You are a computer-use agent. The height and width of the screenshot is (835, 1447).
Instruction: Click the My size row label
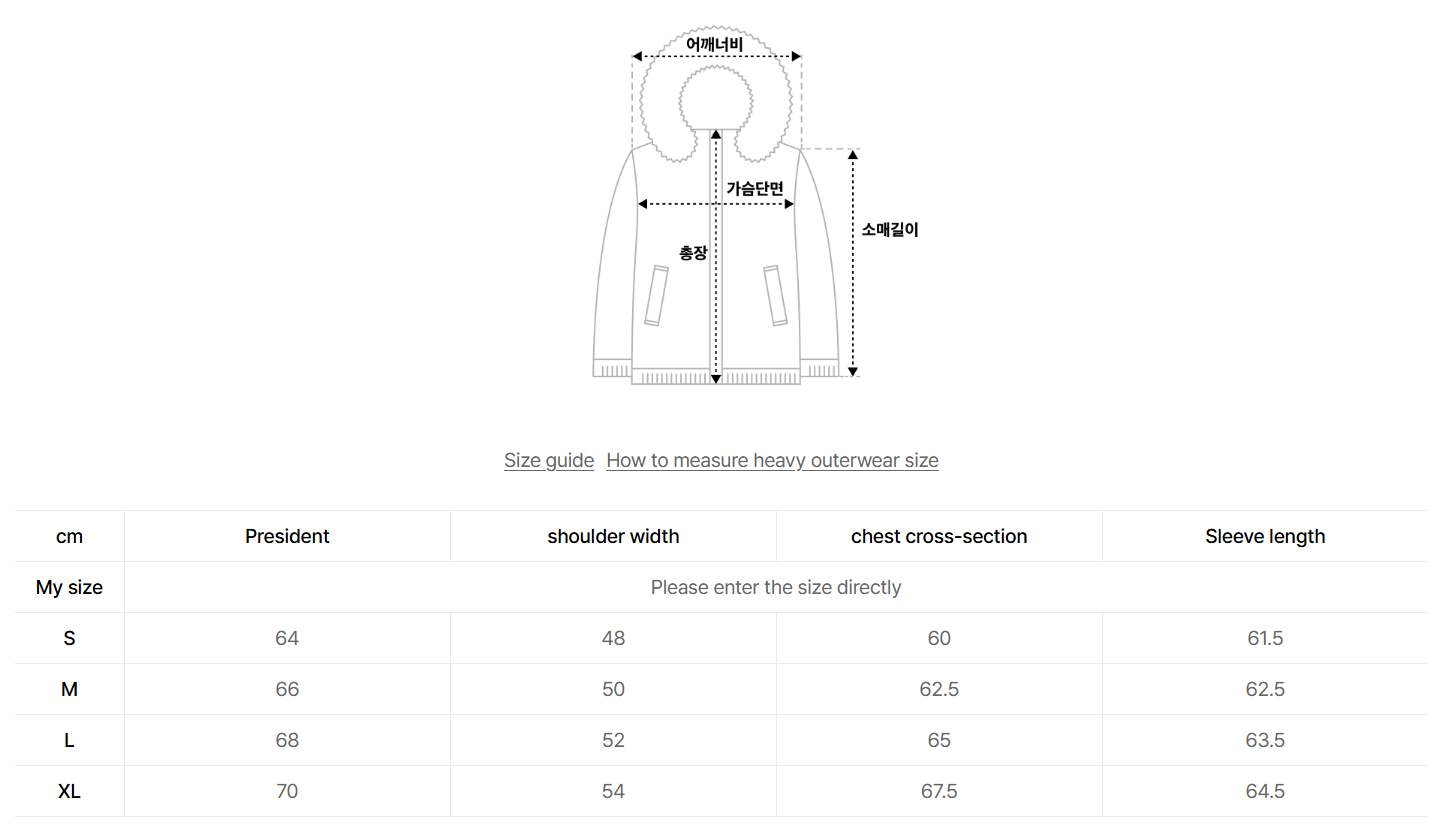(x=69, y=587)
